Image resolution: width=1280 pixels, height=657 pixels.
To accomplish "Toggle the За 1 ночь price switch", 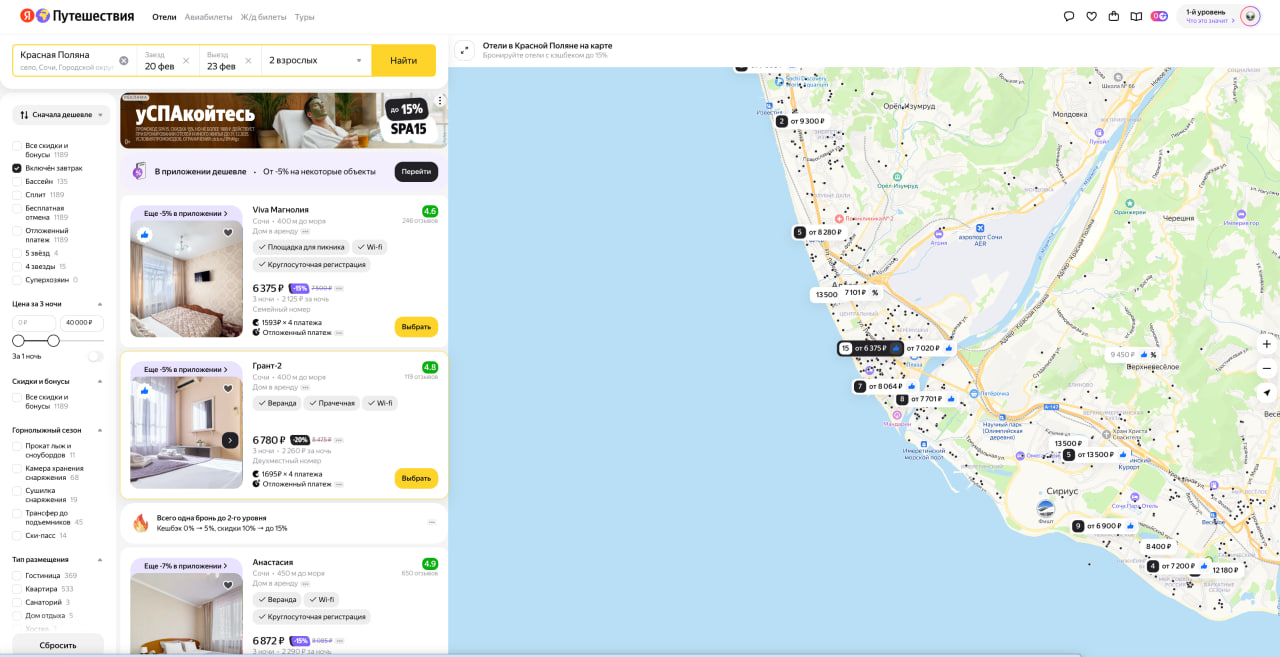I will (95, 356).
